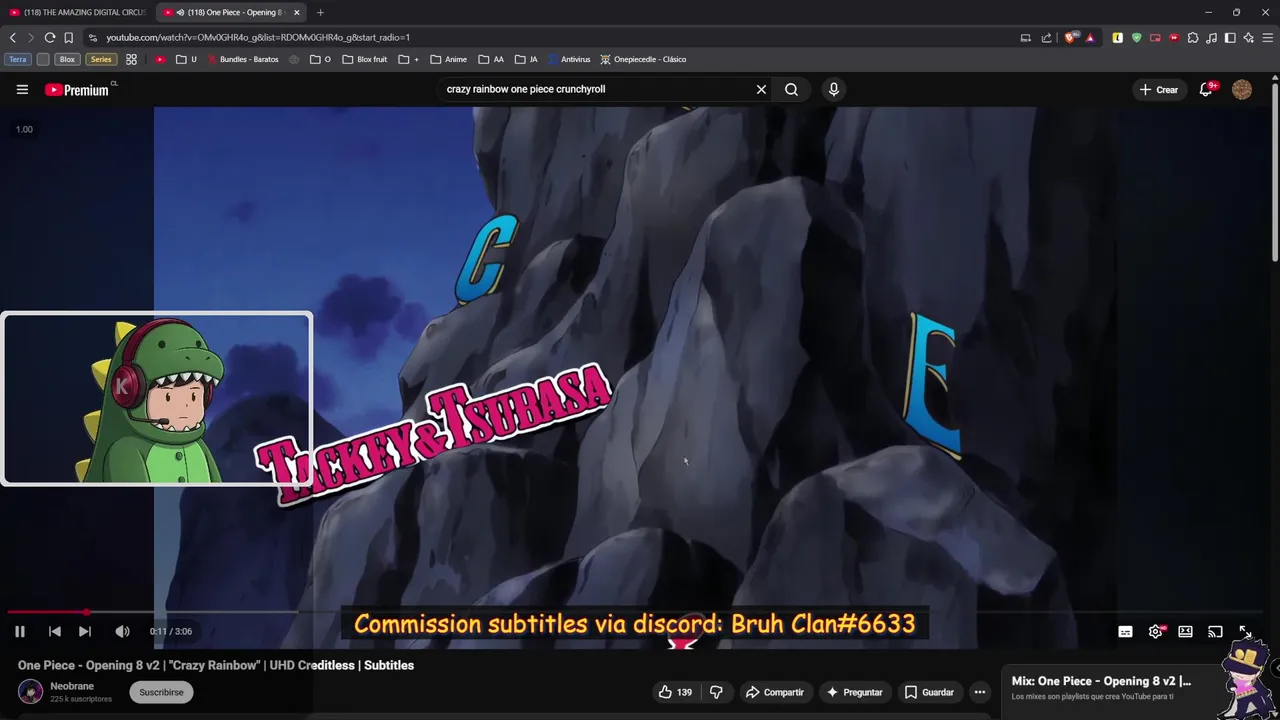Open the extensions puzzle menu
The width and height of the screenshot is (1280, 720).
pos(1193,37)
